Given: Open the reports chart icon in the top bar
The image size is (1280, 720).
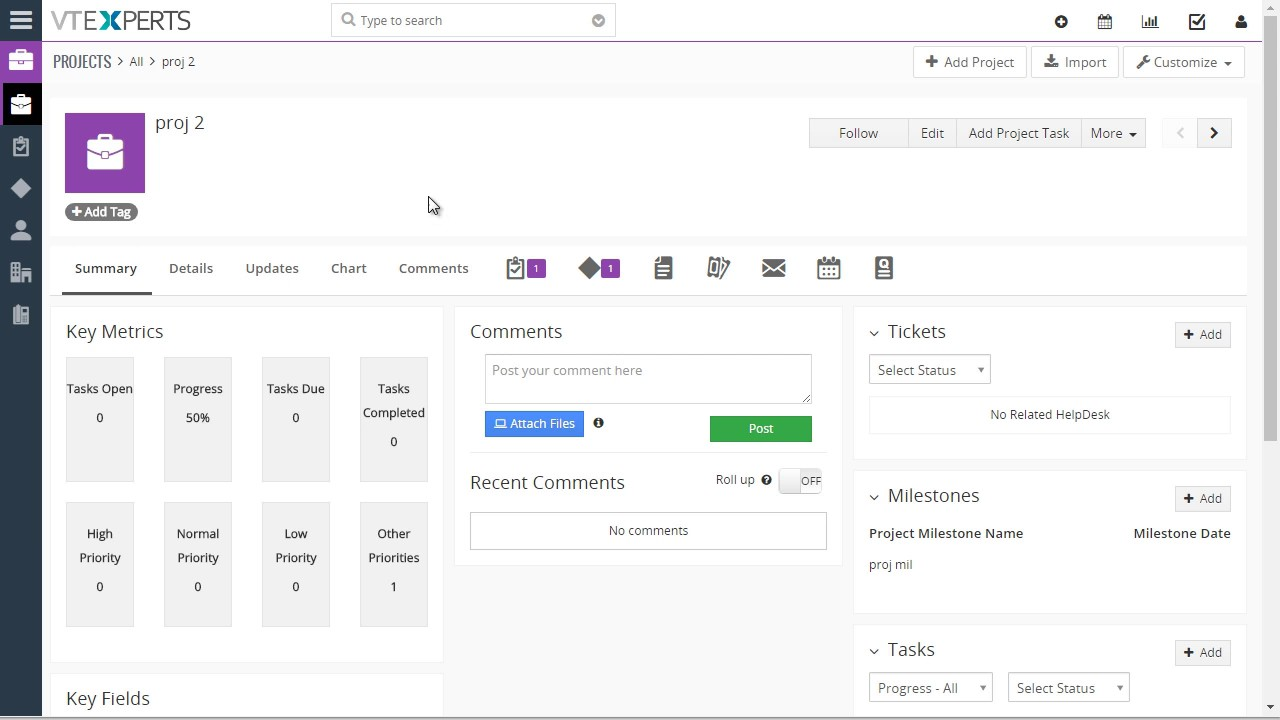Looking at the screenshot, I should click(x=1150, y=21).
